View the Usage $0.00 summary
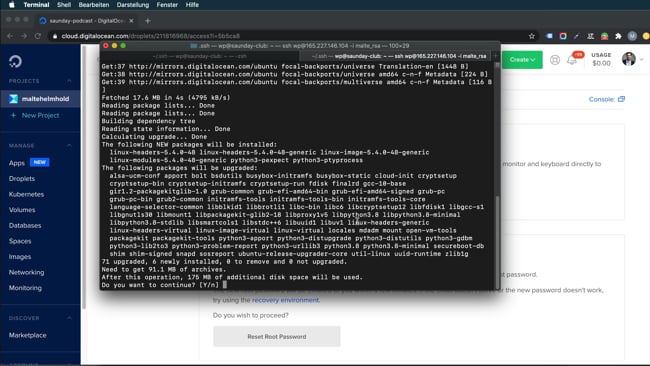The height and width of the screenshot is (366, 650). click(601, 59)
